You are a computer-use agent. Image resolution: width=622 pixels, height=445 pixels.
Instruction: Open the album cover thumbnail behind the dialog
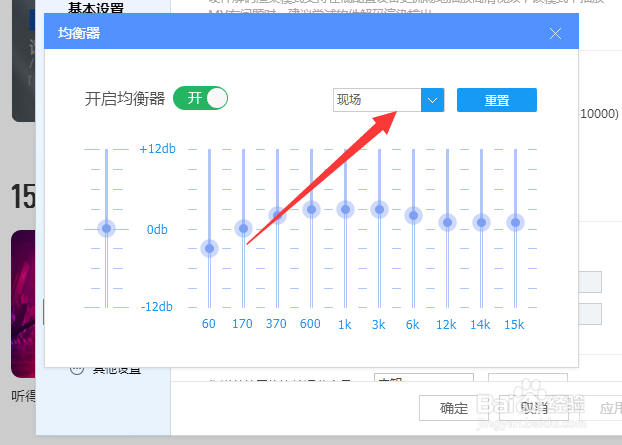pyautogui.click(x=23, y=304)
